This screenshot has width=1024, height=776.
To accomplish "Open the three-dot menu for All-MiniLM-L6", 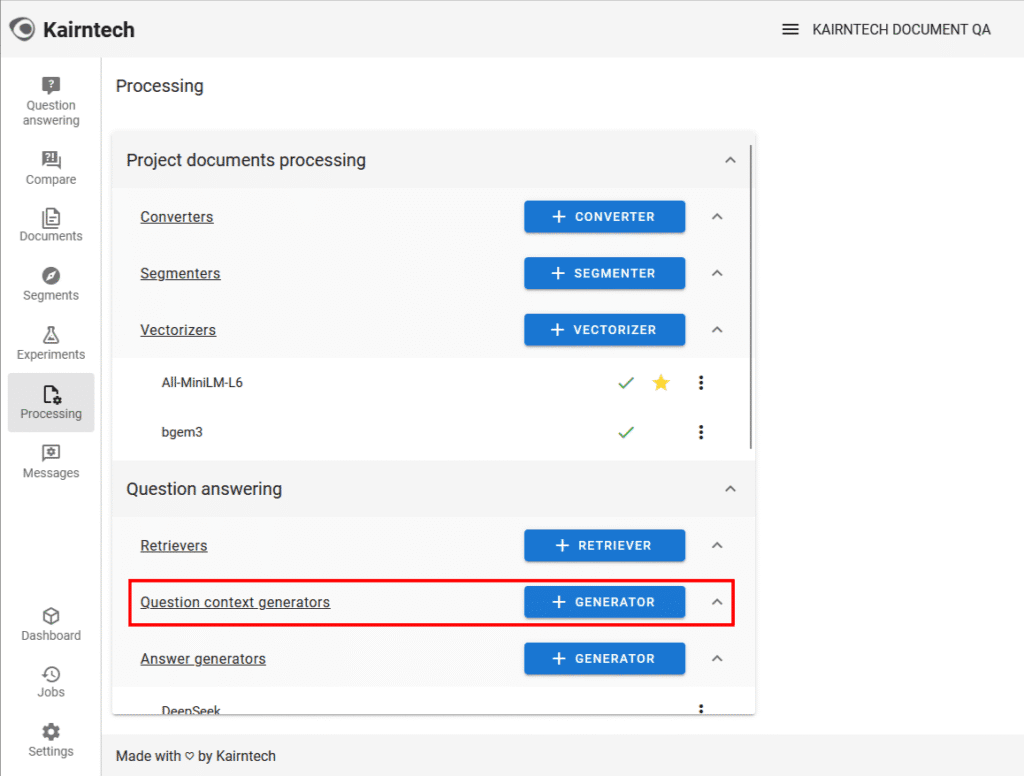I will 701,382.
